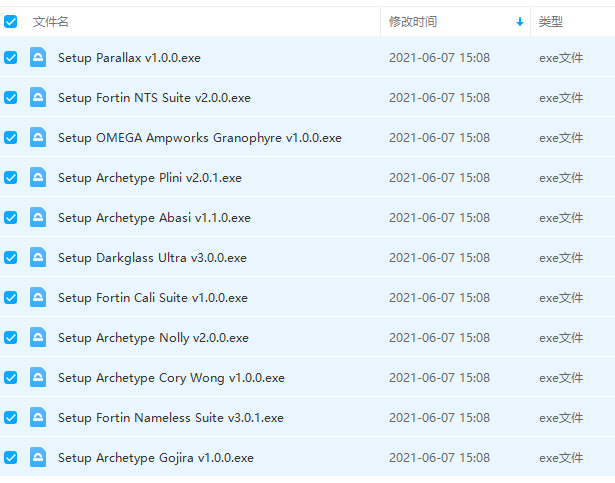
Task: Select file name Setup Fortin Cali Suite v1.0.0.exe
Action: tap(153, 298)
